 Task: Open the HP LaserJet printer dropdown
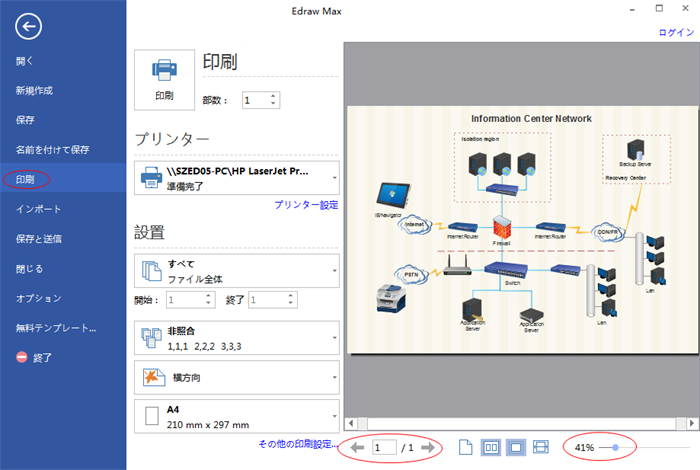[236, 178]
